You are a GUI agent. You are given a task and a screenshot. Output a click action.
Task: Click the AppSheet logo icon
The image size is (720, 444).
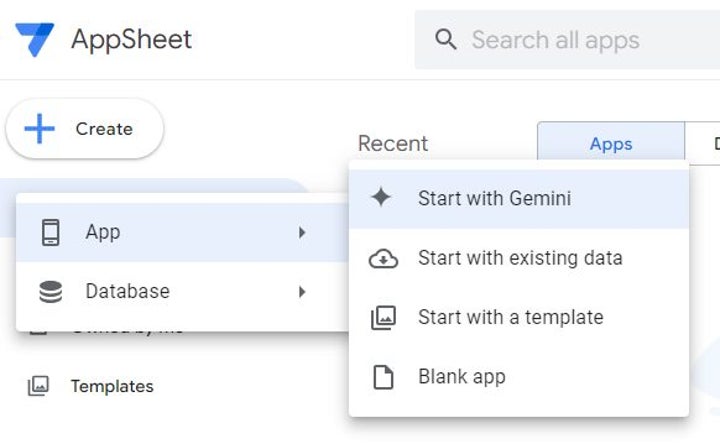click(34, 40)
